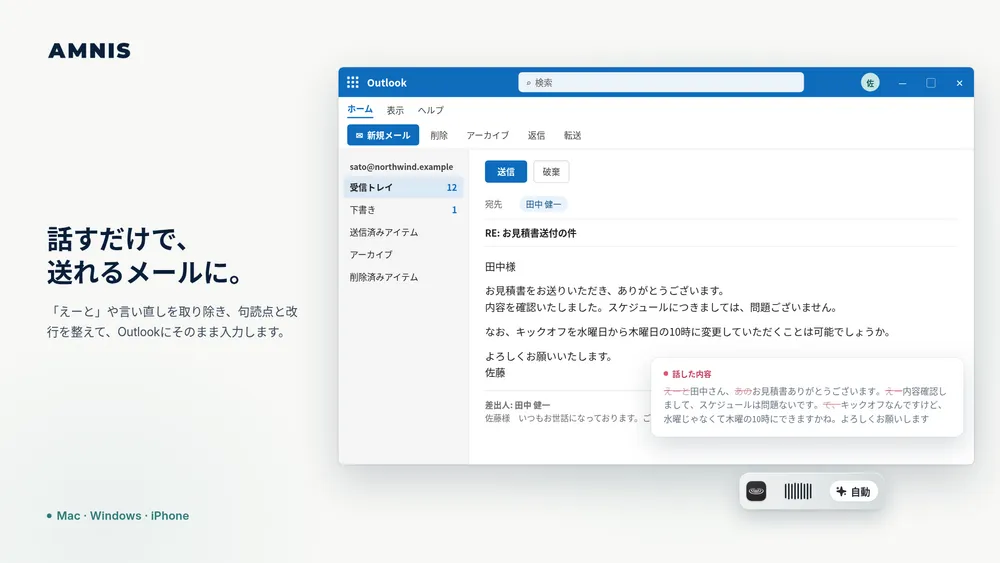Create a 新規メール
The image size is (1000, 563).
pyautogui.click(x=383, y=135)
